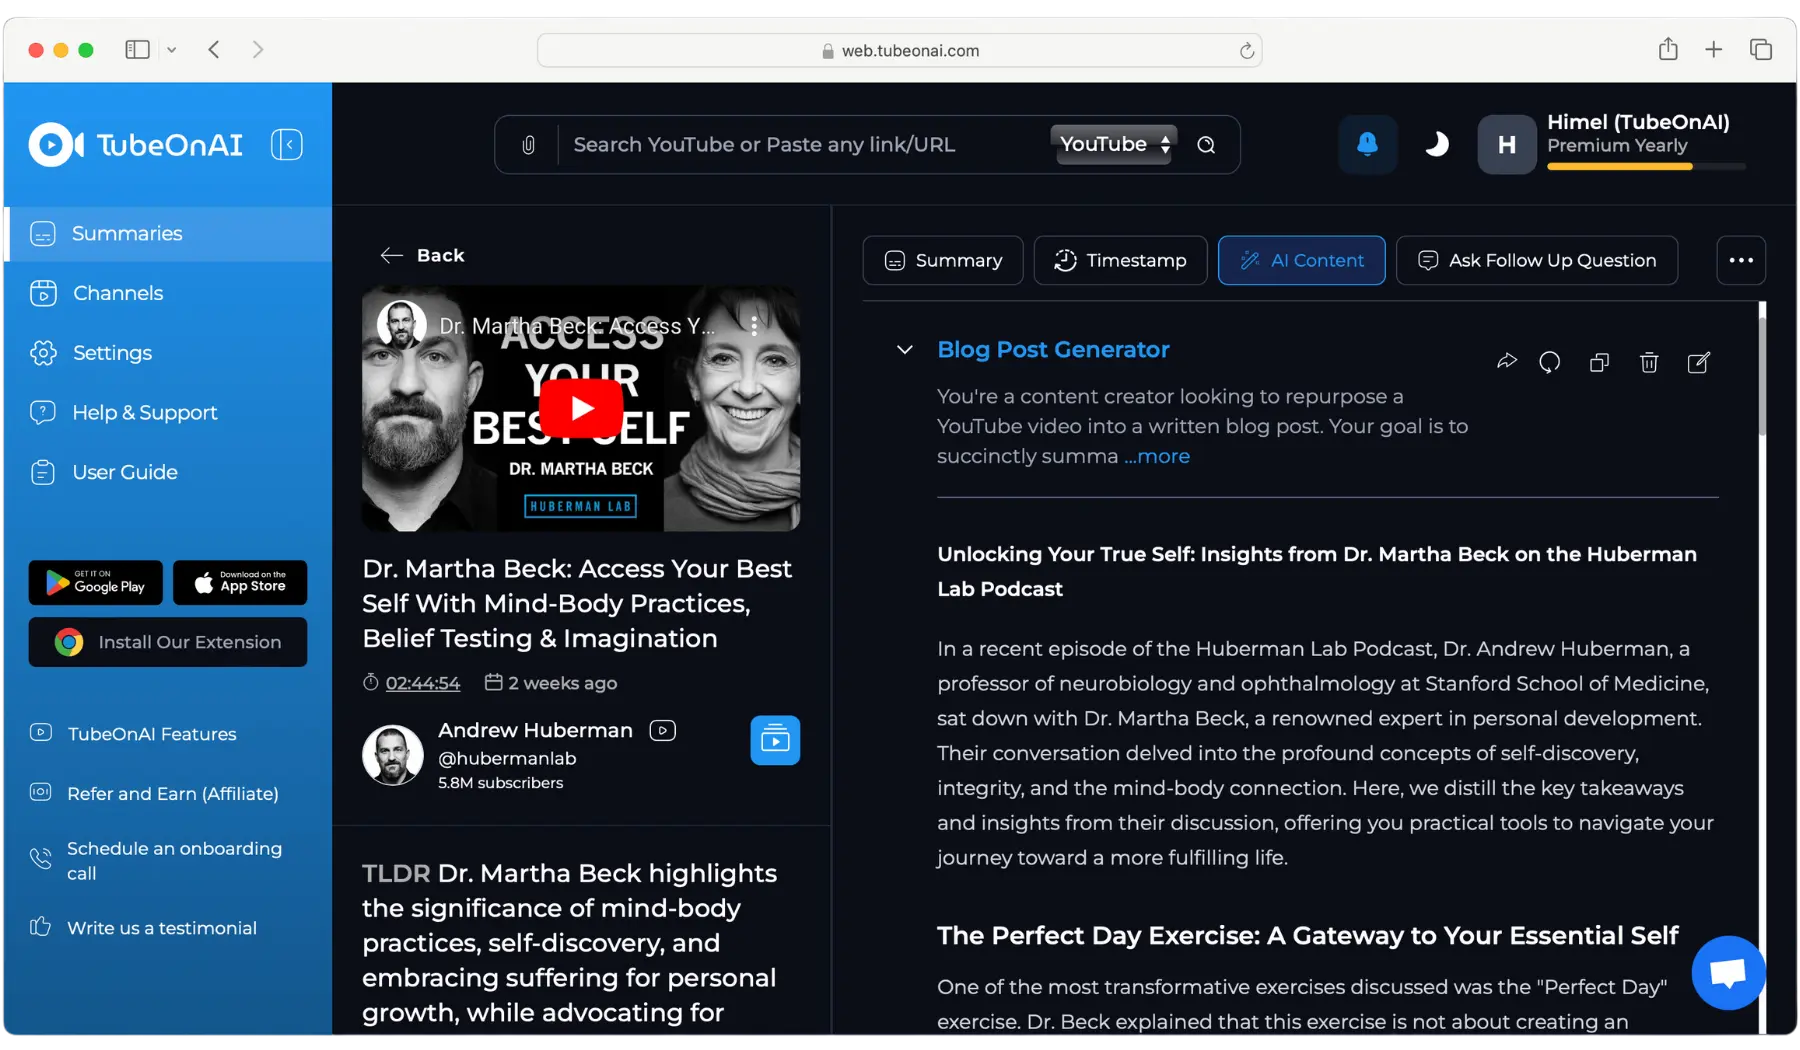Open Ask Follow Up Question tab
Image resolution: width=1800 pixels, height=1050 pixels.
pyautogui.click(x=1536, y=260)
